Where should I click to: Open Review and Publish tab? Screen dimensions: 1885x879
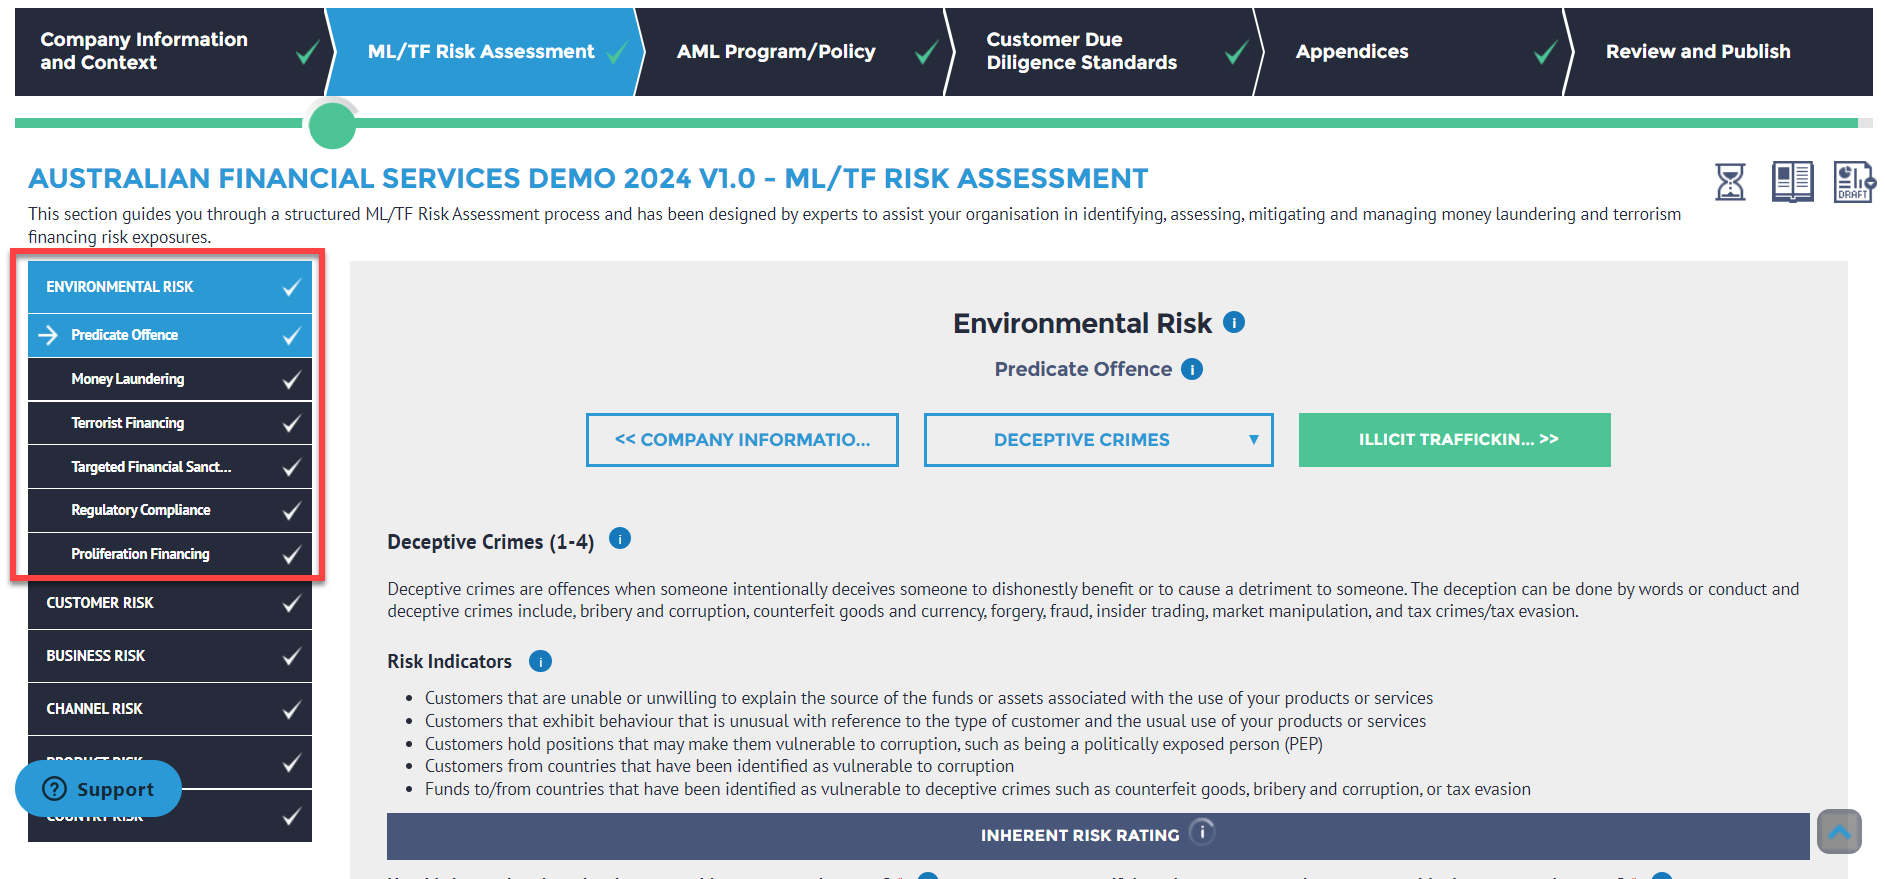(1718, 52)
